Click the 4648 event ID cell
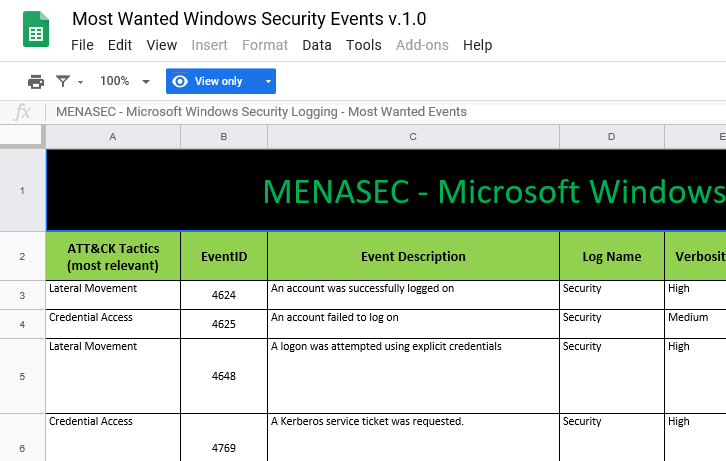 224,376
